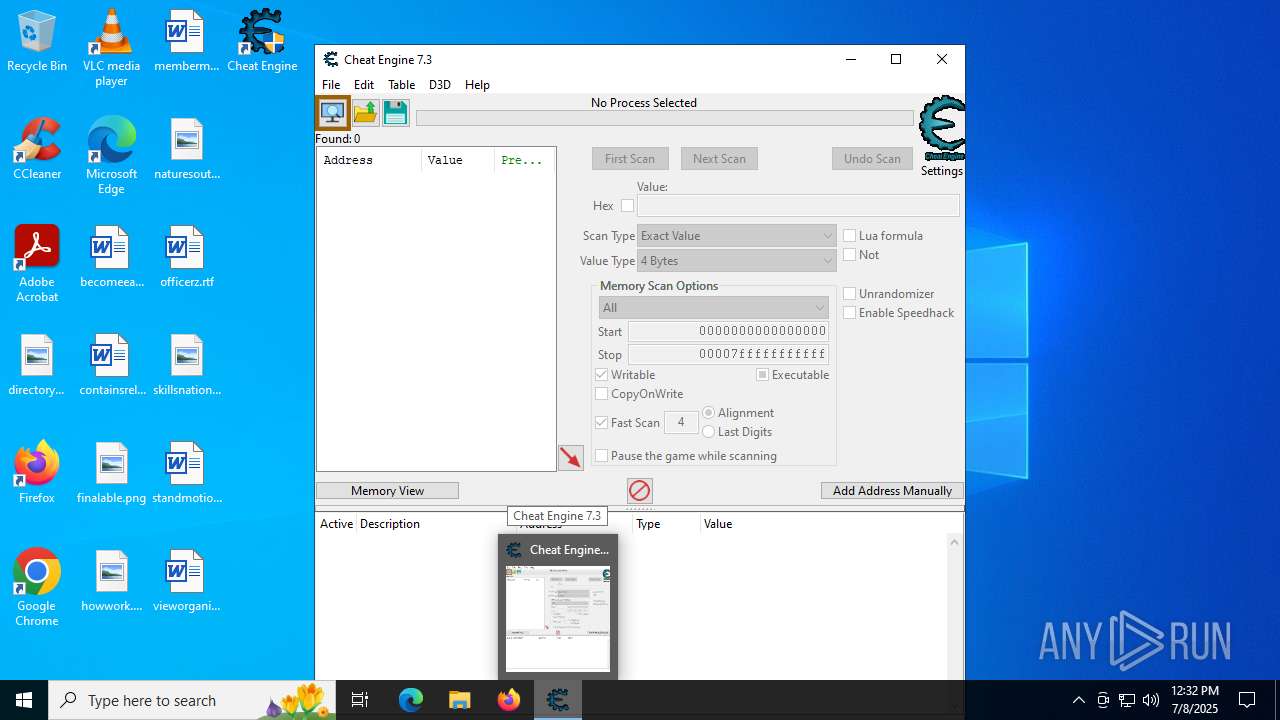The width and height of the screenshot is (1280, 720).
Task: Select the finalable.png file icon
Action: pos(111,473)
